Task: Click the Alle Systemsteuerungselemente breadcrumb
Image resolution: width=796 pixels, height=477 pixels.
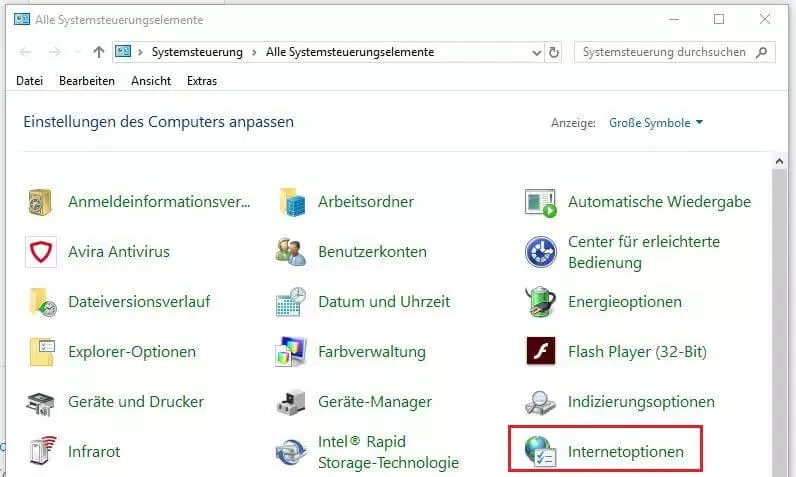Action: [x=350, y=52]
